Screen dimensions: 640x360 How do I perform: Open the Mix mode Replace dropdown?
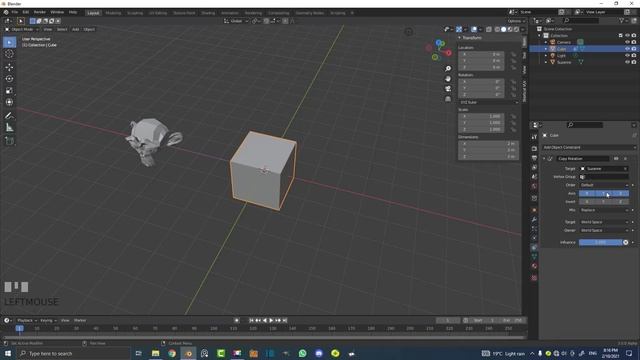(604, 210)
